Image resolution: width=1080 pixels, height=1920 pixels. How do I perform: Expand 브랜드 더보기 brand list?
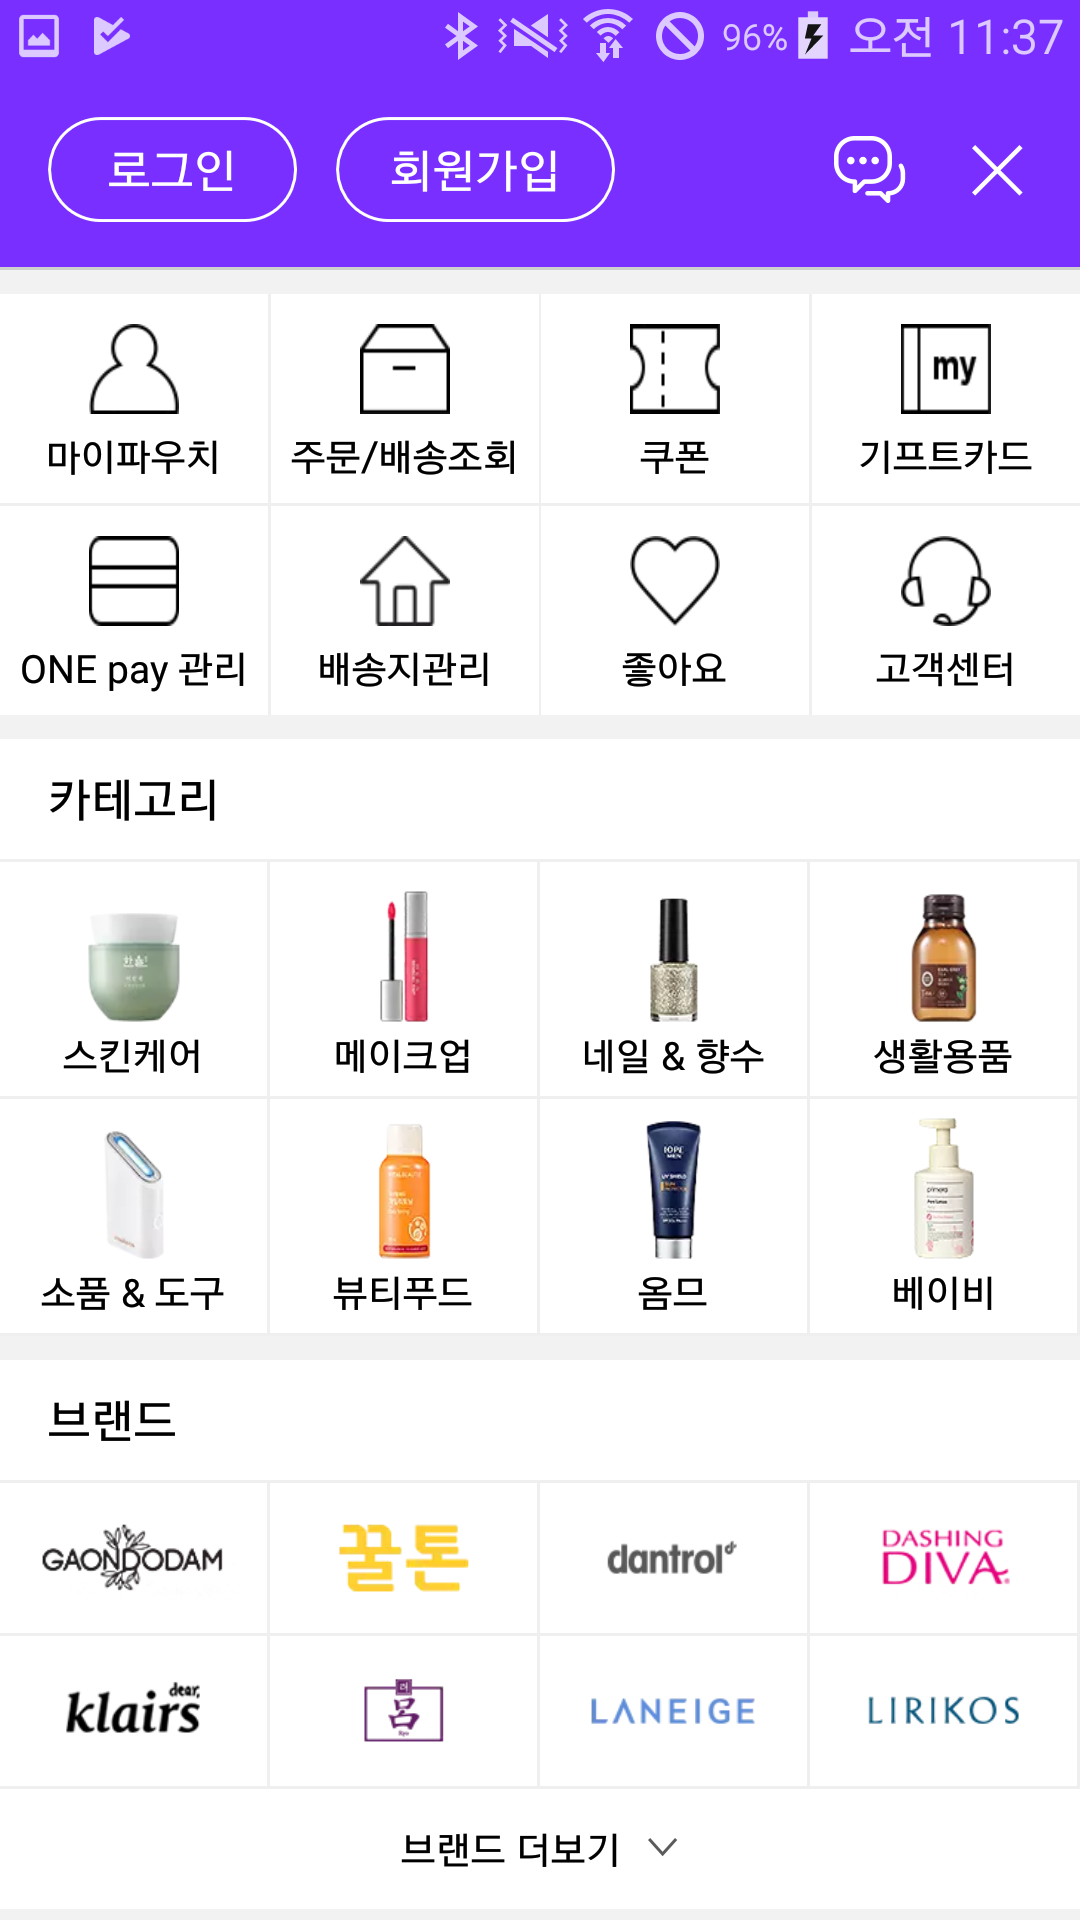point(540,1849)
